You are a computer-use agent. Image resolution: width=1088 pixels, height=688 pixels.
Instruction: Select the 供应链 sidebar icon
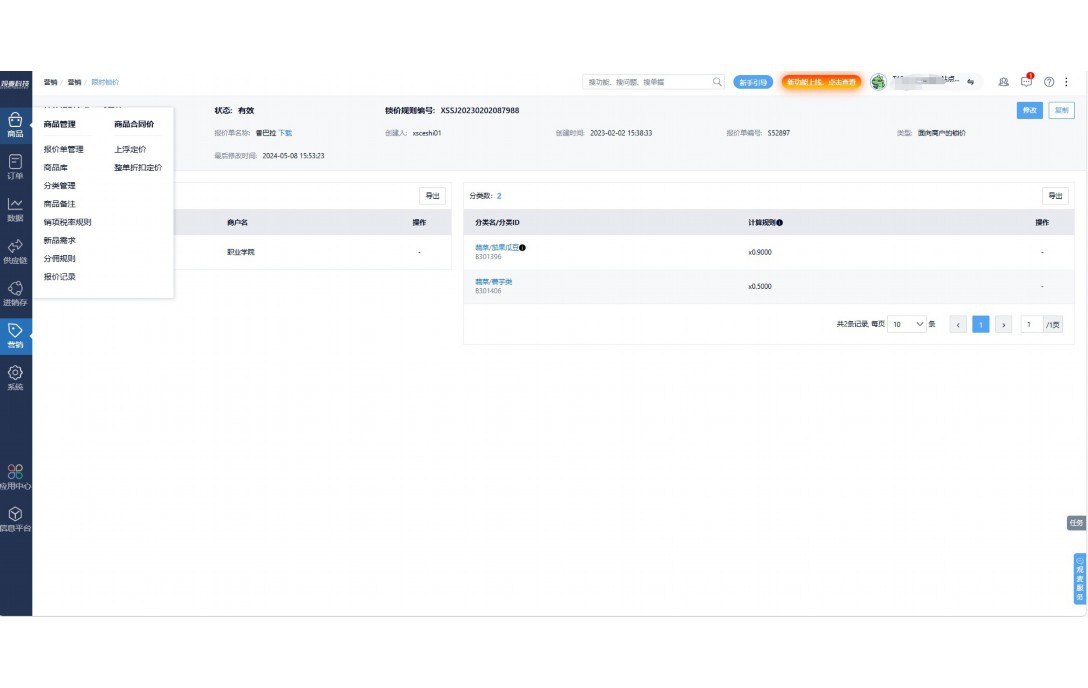15,250
